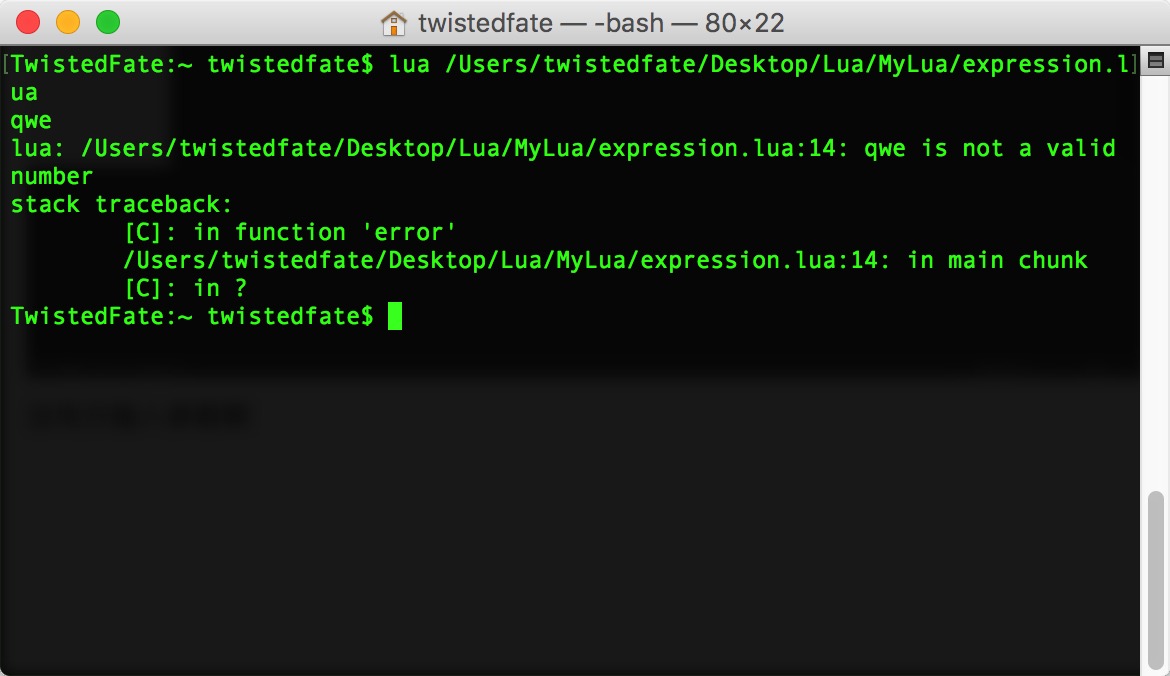
Task: Click the window title "twistedfate — -bash — 80×22"
Action: [x=600, y=22]
